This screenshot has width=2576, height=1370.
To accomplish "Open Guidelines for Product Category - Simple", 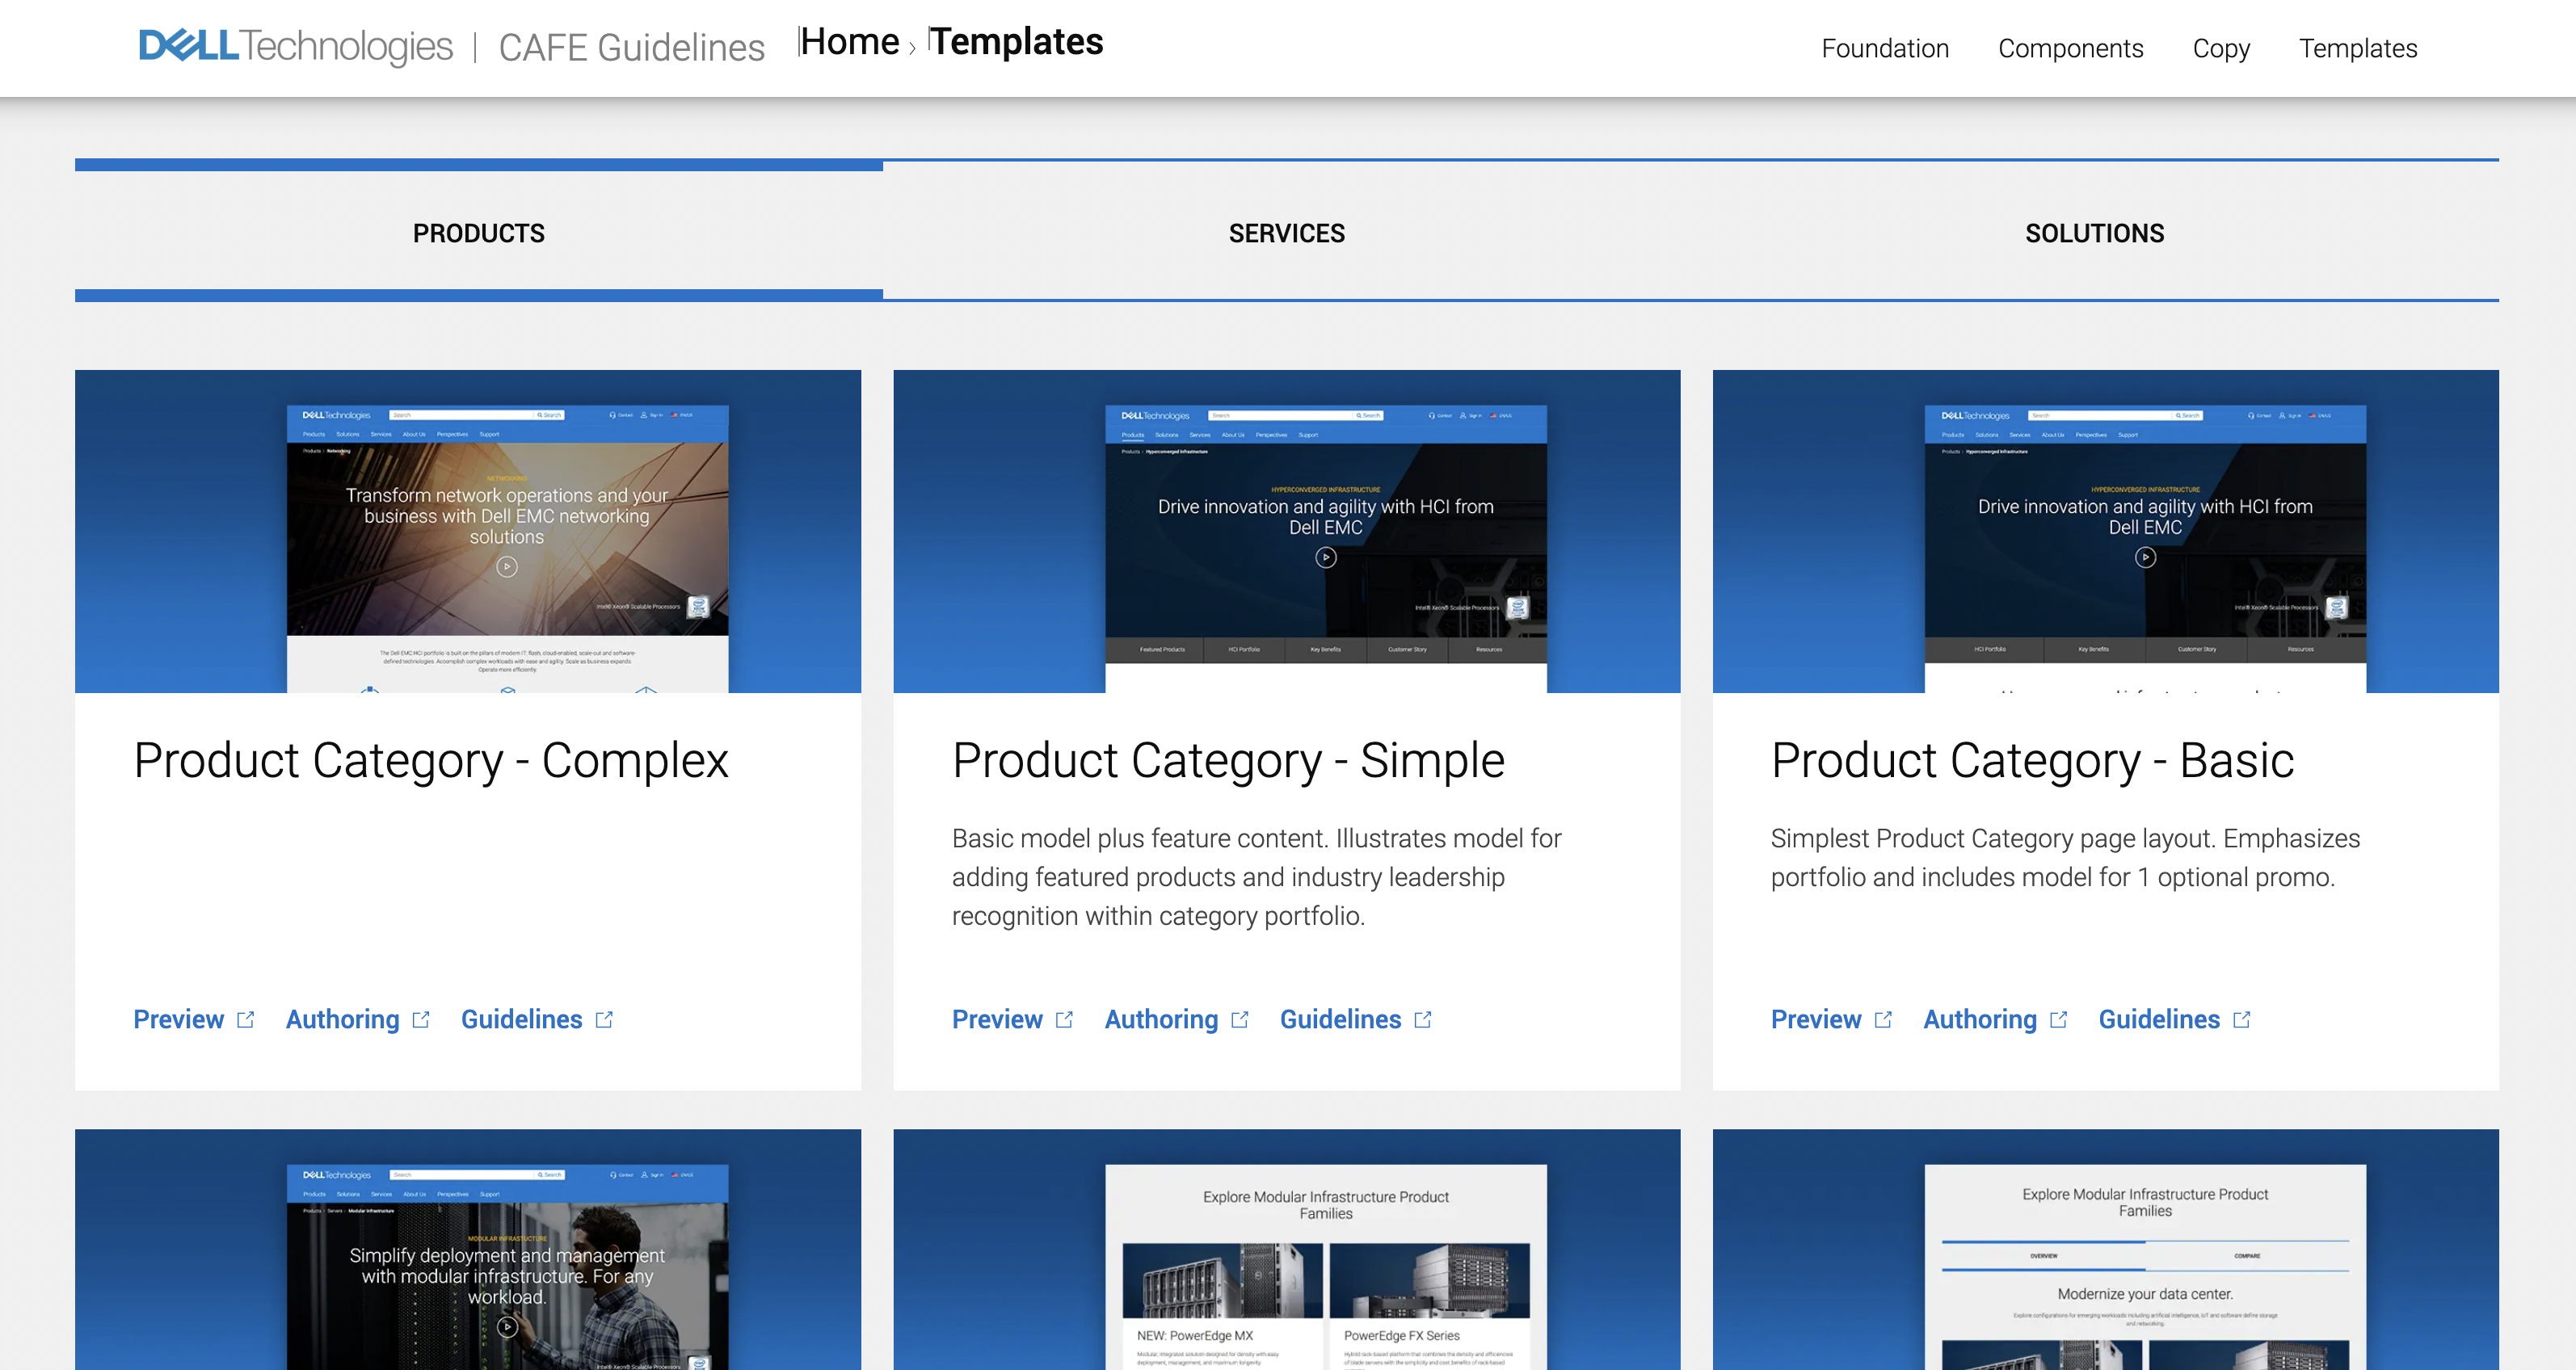I will [x=1341, y=1018].
